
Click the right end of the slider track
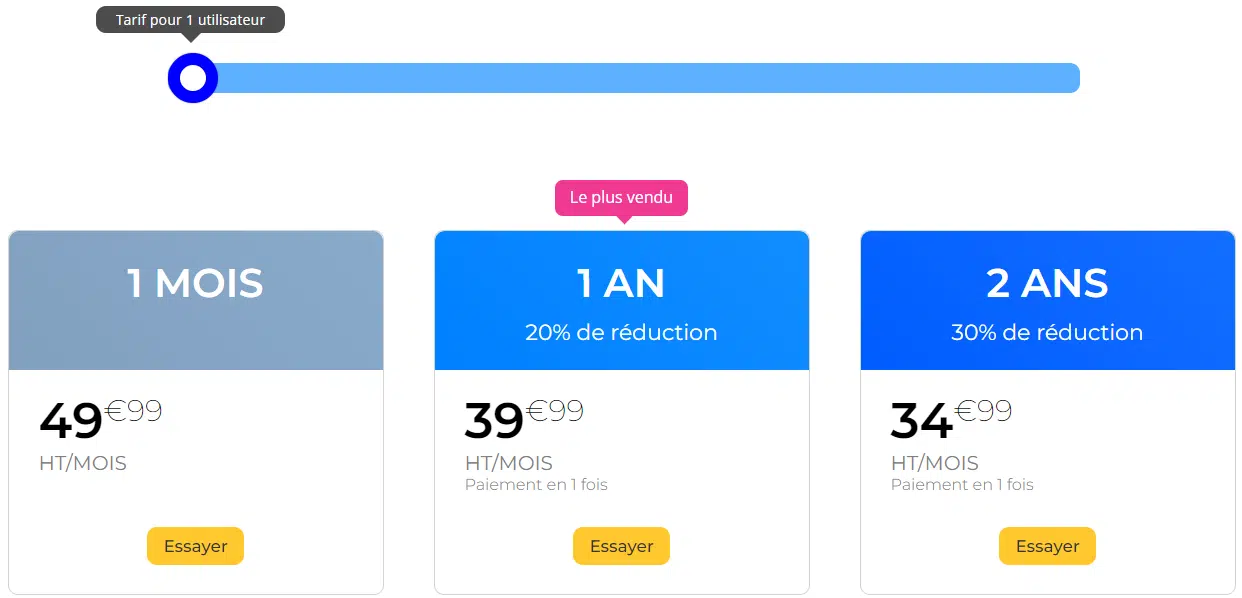click(1070, 78)
